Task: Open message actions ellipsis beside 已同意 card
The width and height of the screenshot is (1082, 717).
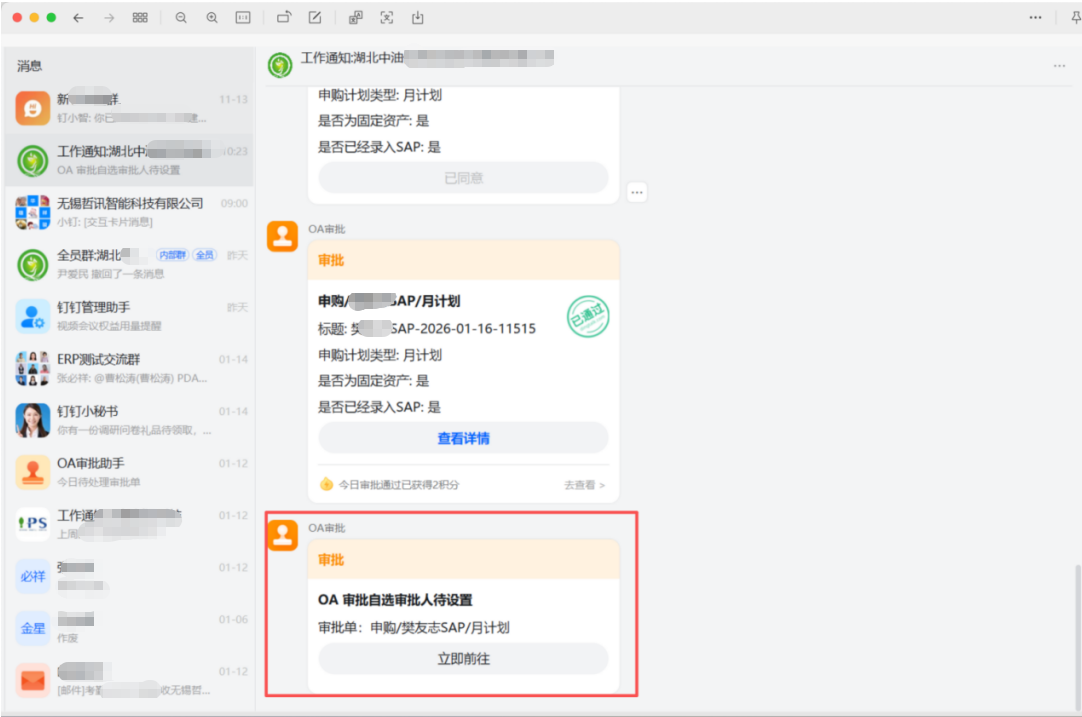Action: click(637, 192)
